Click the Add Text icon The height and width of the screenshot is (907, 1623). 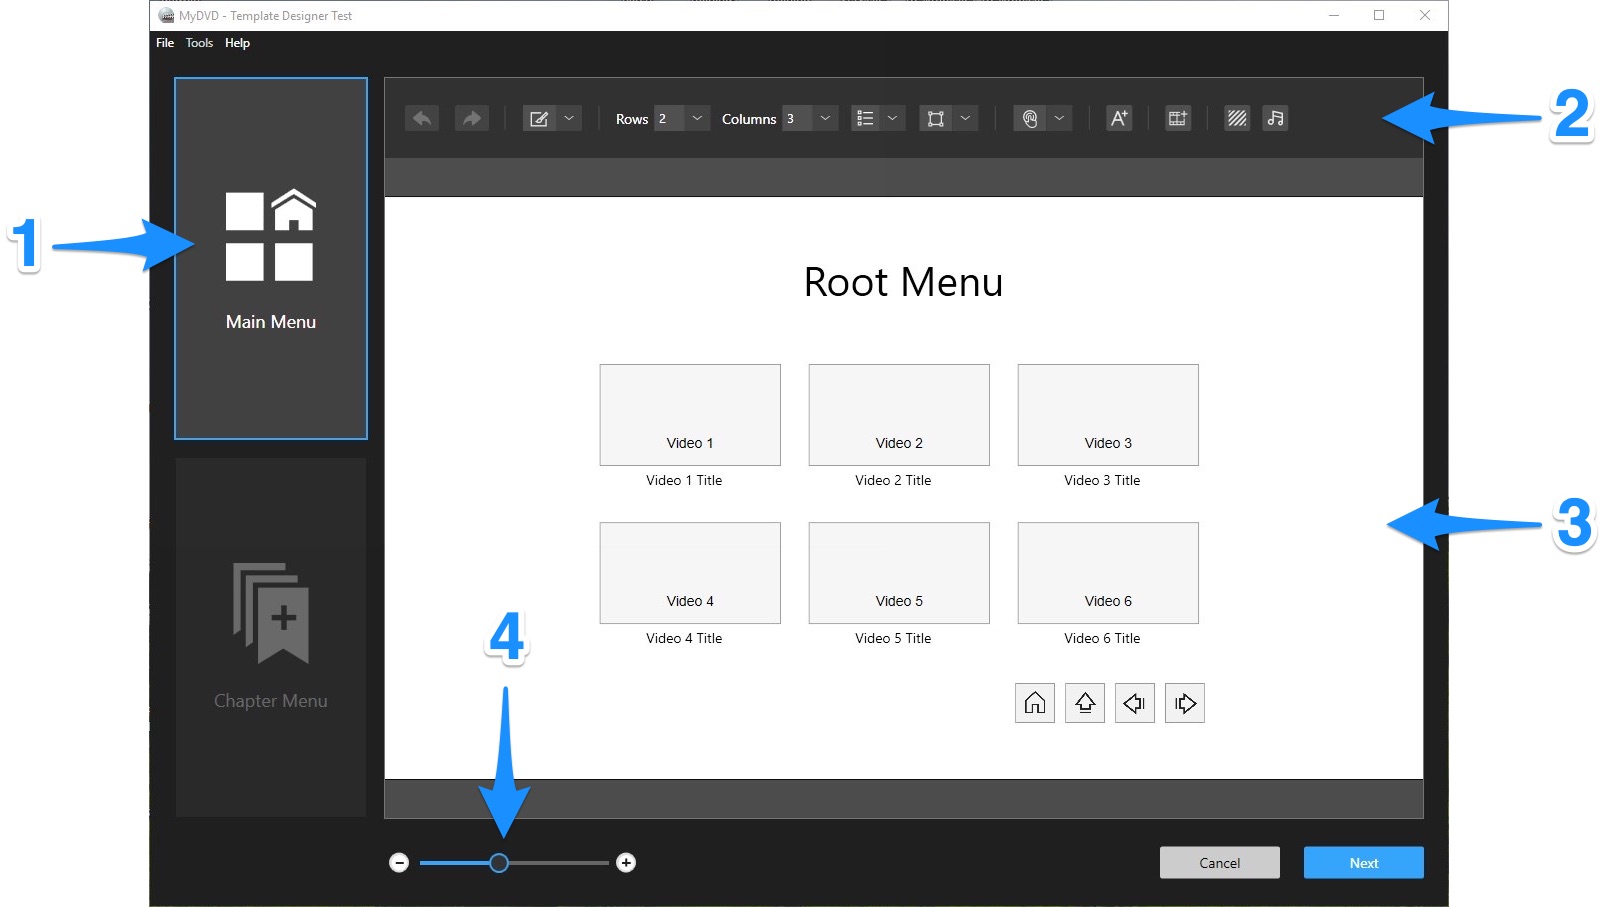[x=1119, y=118]
